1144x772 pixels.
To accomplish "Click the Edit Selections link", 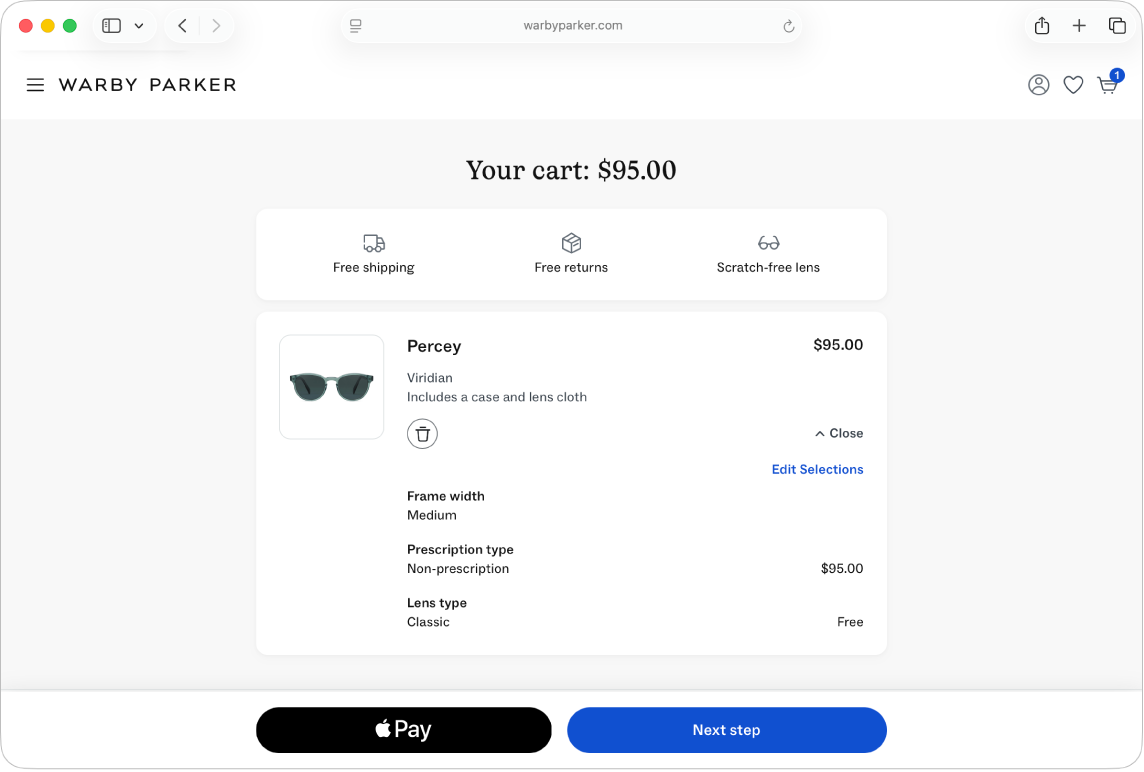I will [x=817, y=469].
